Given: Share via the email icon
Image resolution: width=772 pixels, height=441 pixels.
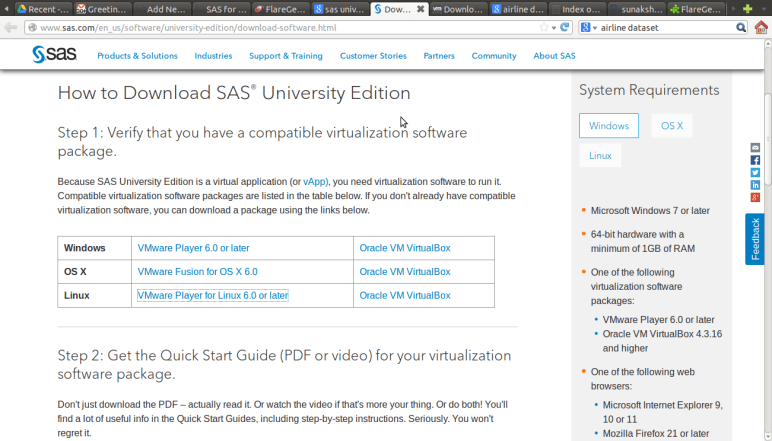Looking at the screenshot, I should click(x=755, y=148).
